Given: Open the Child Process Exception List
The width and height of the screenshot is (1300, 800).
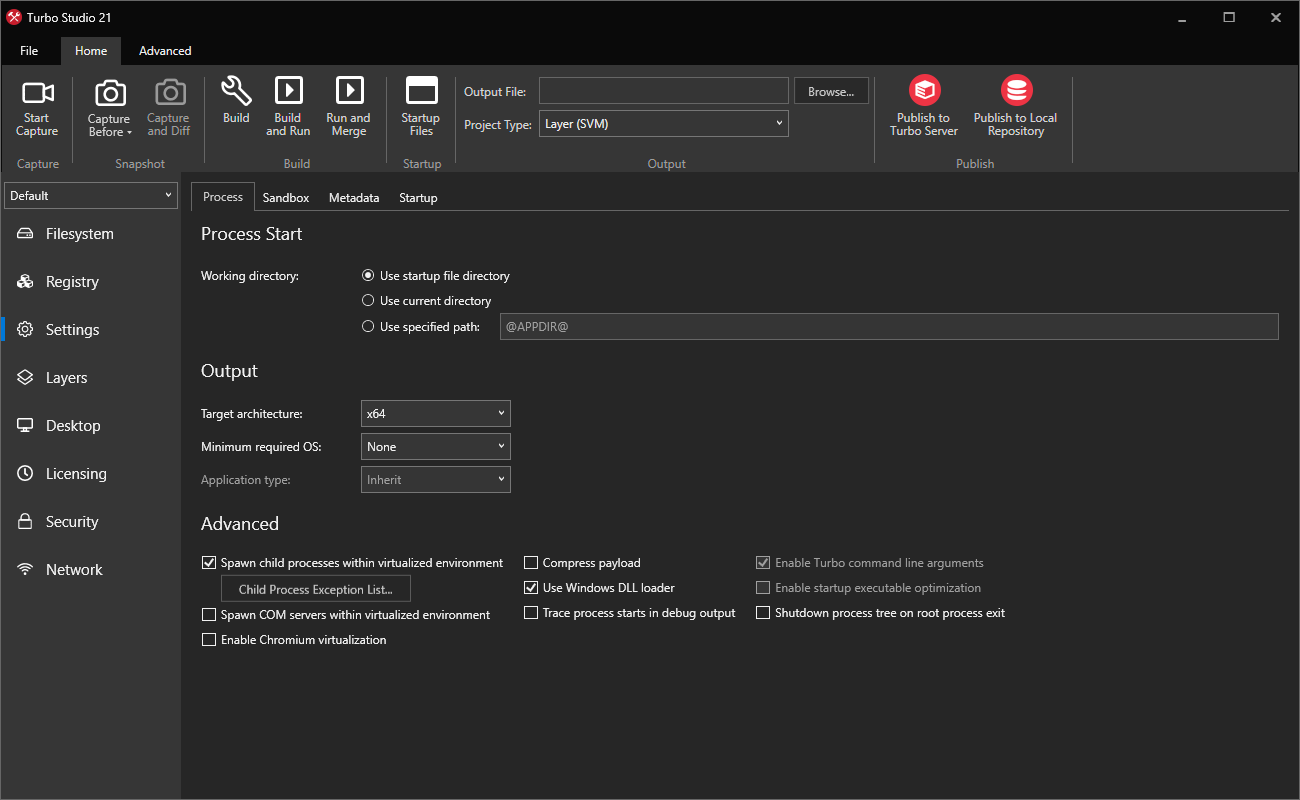Looking at the screenshot, I should [315, 588].
